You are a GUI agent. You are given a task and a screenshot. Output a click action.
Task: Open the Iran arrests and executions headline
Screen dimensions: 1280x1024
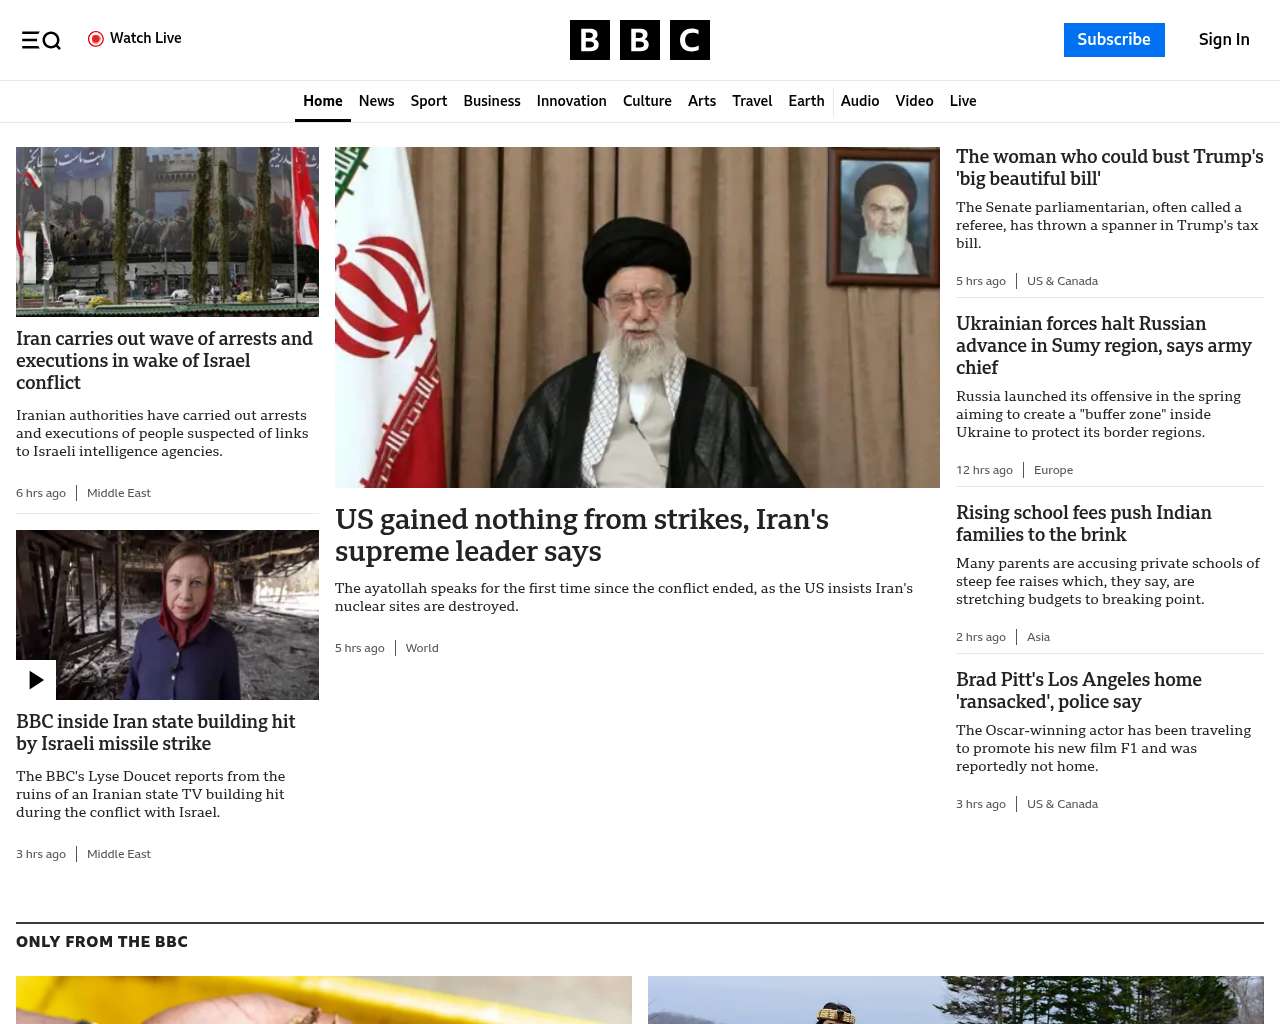[165, 360]
